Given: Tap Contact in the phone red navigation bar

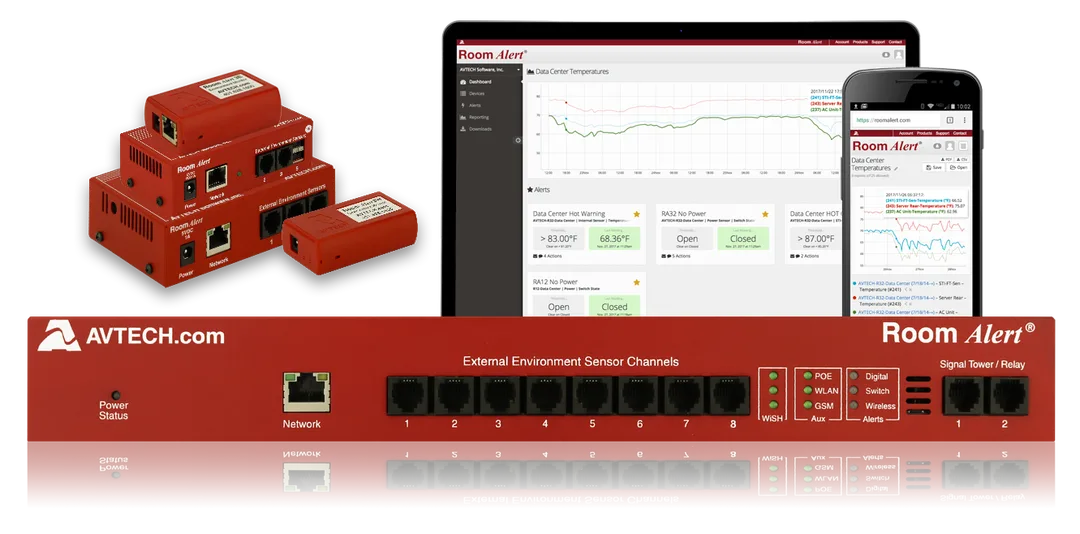Looking at the screenshot, I should click(960, 133).
